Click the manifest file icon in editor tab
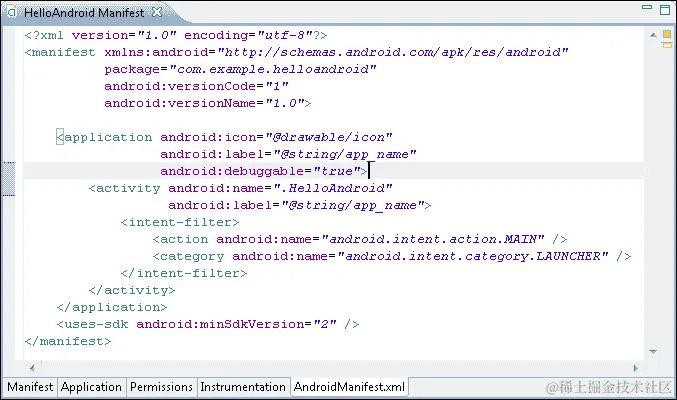Screen dimensions: 677x400 click(x=12, y=13)
